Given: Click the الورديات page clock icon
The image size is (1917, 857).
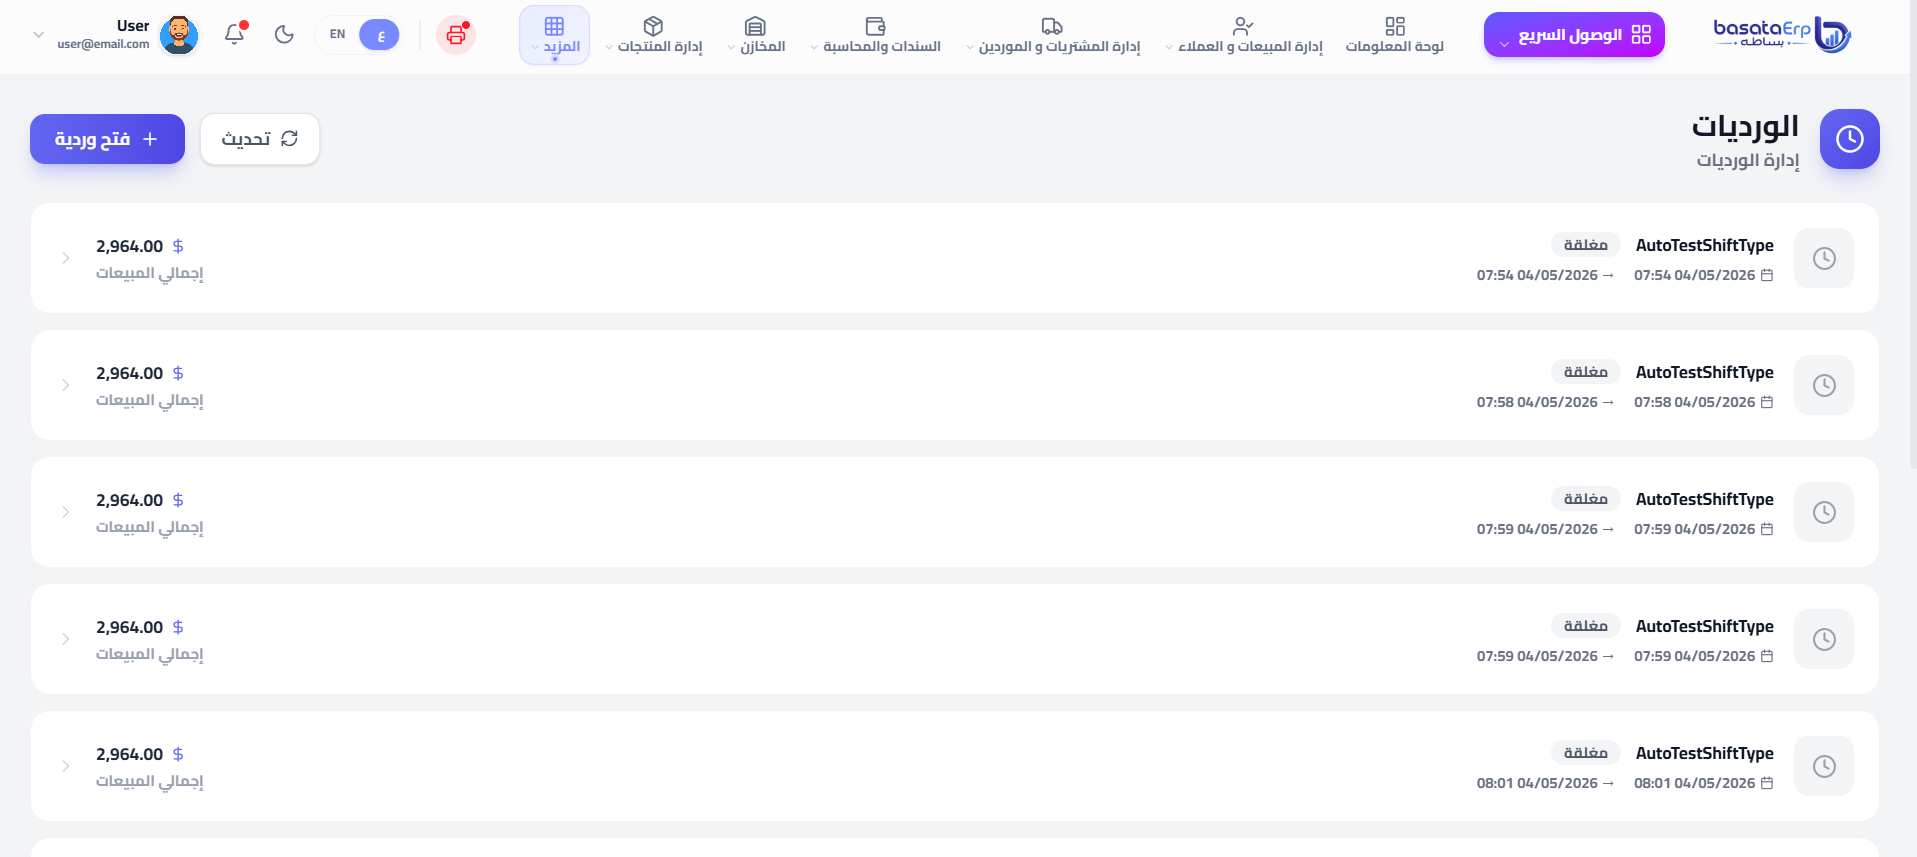Looking at the screenshot, I should (1850, 139).
